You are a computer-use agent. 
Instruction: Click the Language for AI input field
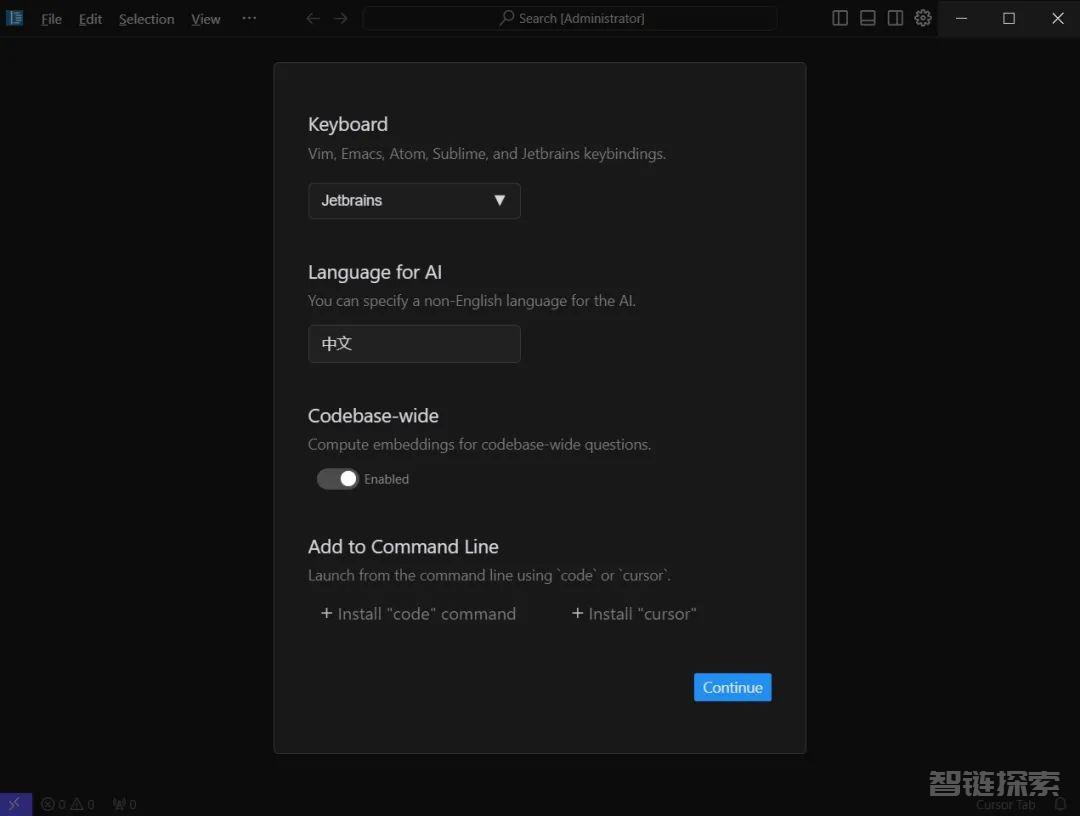coord(414,344)
